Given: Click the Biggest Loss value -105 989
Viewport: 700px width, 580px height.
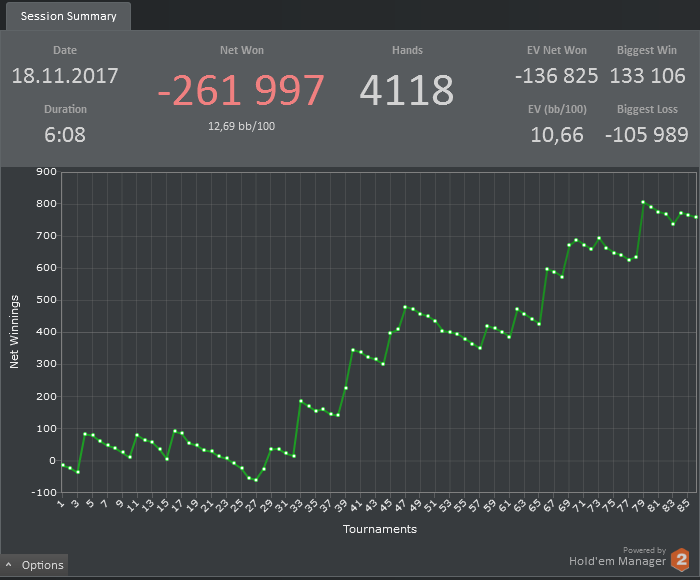Looking at the screenshot, I should 646,135.
